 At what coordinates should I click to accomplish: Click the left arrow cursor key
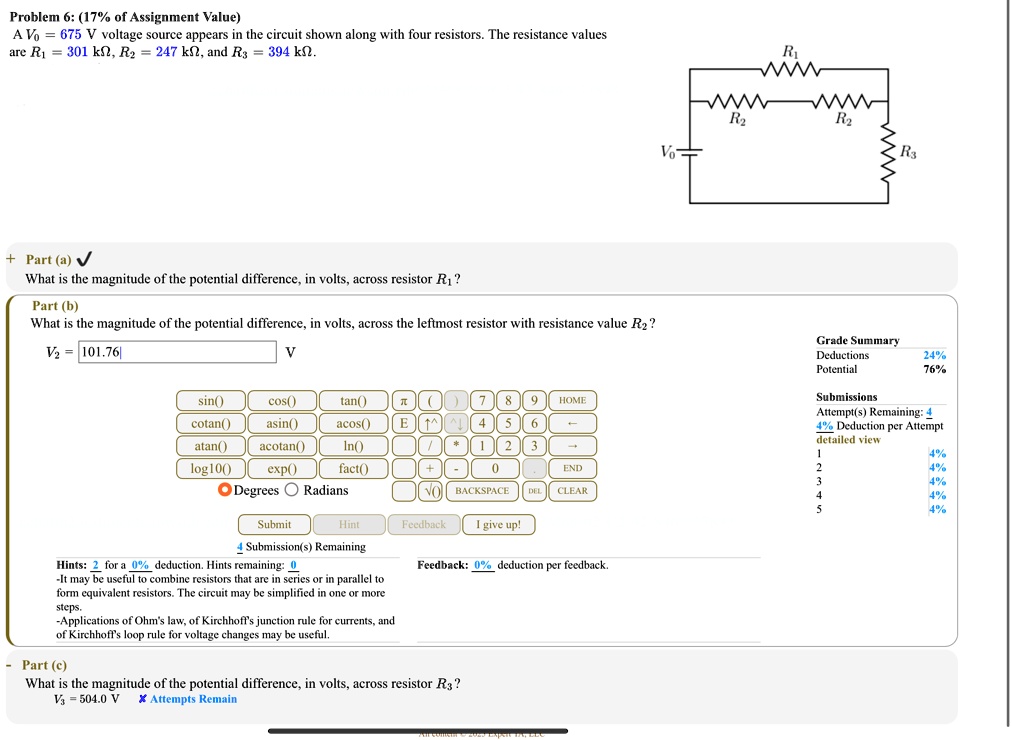[572, 423]
